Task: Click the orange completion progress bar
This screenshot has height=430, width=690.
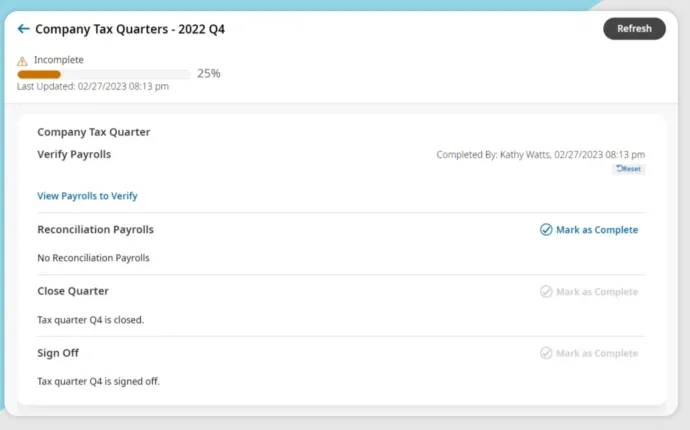Action: 103,74
